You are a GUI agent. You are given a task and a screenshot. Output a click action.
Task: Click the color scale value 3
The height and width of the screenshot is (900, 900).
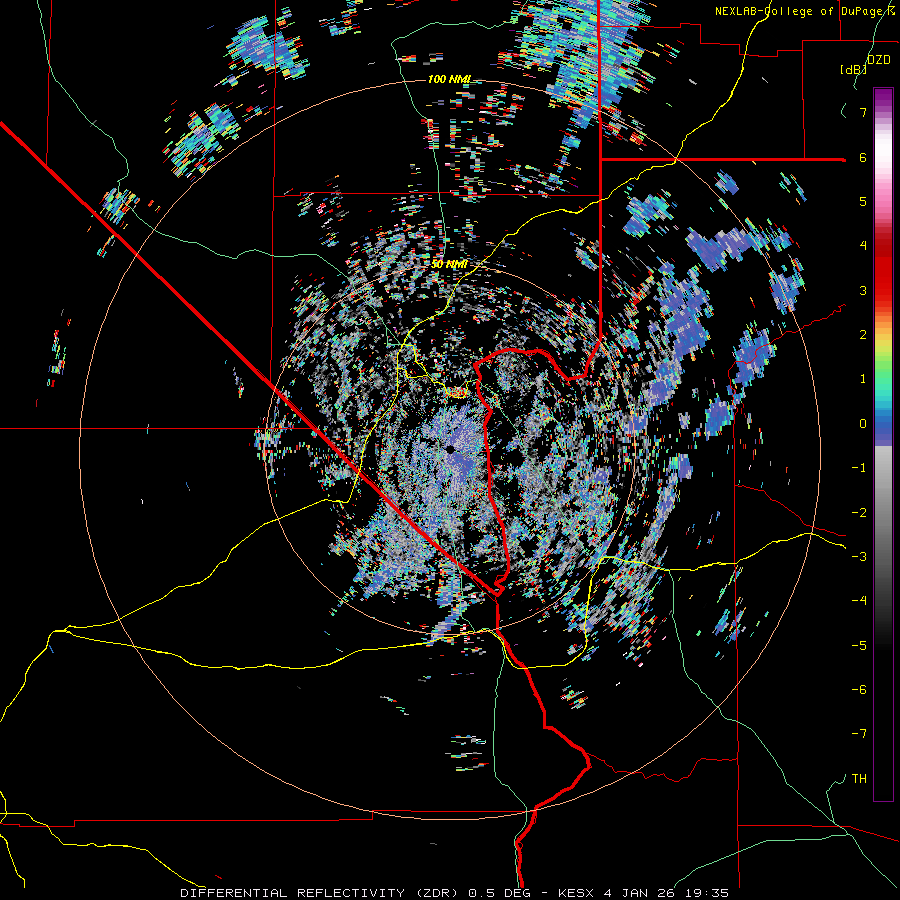(863, 290)
